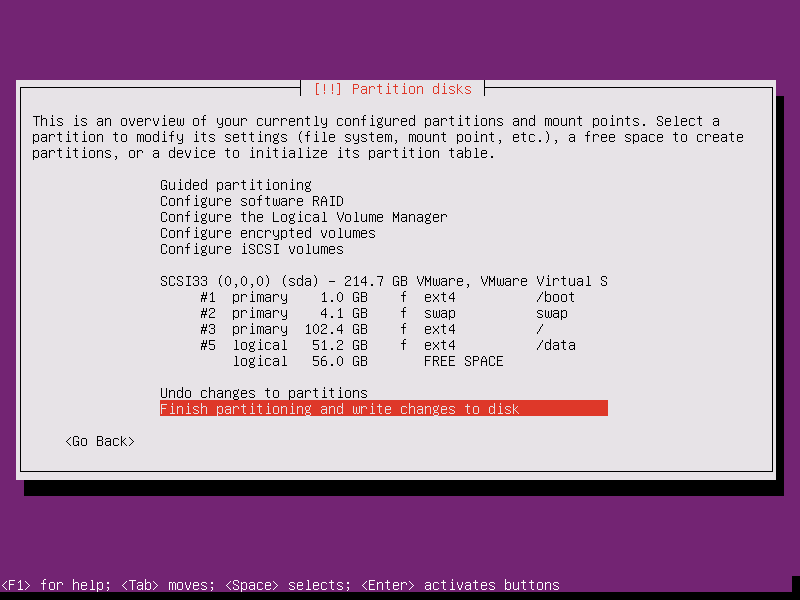The height and width of the screenshot is (600, 800).
Task: Click the Go Back button
Action: 100,441
